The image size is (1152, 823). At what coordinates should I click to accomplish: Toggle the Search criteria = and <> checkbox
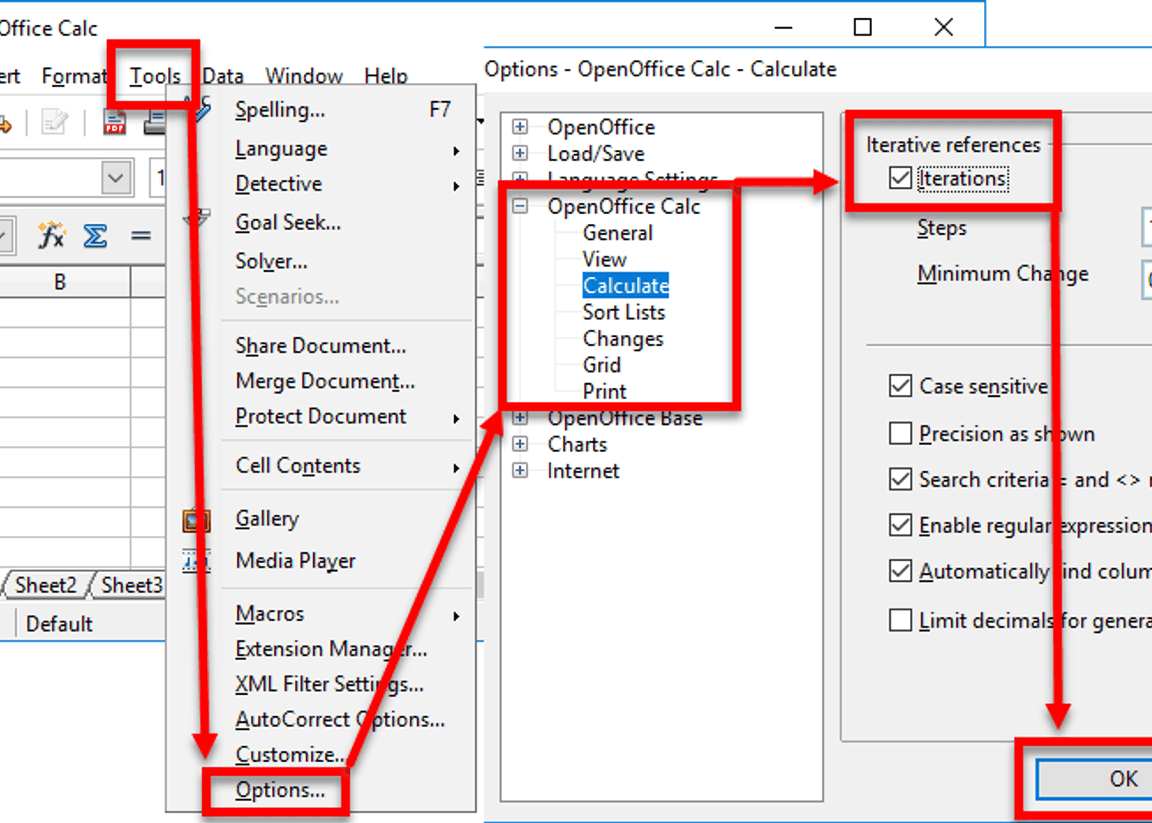tap(900, 480)
